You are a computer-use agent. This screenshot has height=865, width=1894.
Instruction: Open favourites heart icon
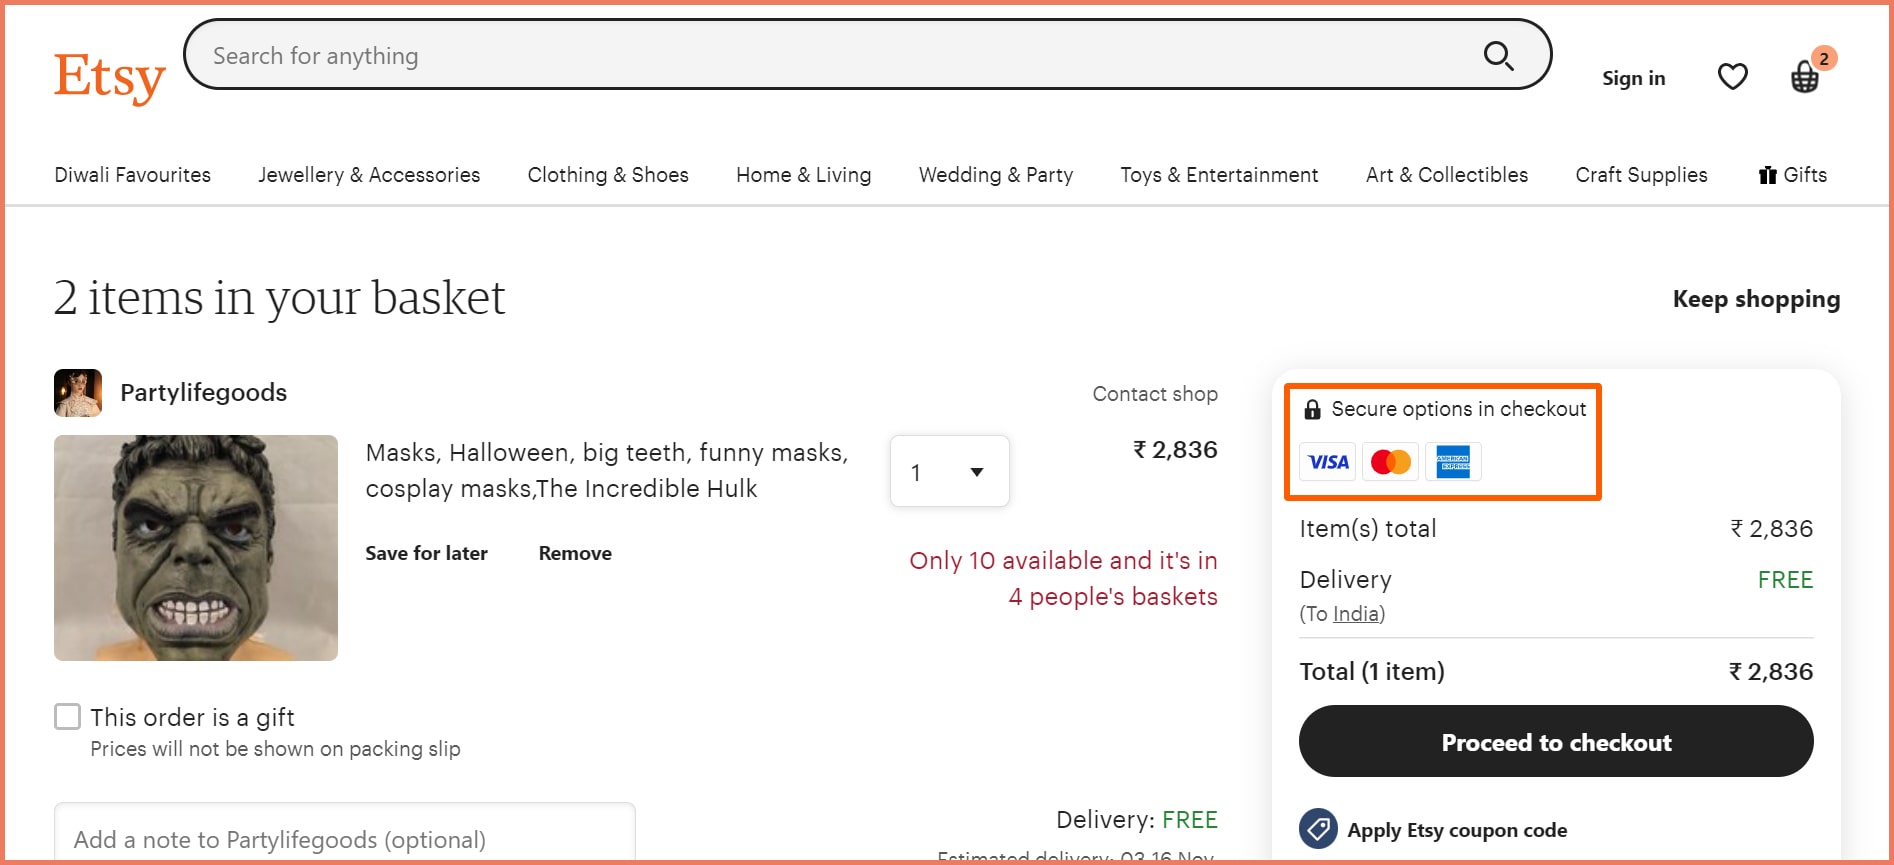1733,77
